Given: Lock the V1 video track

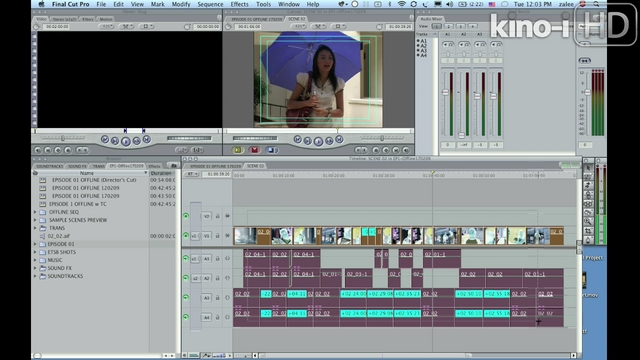Looking at the screenshot, I should click(x=217, y=236).
